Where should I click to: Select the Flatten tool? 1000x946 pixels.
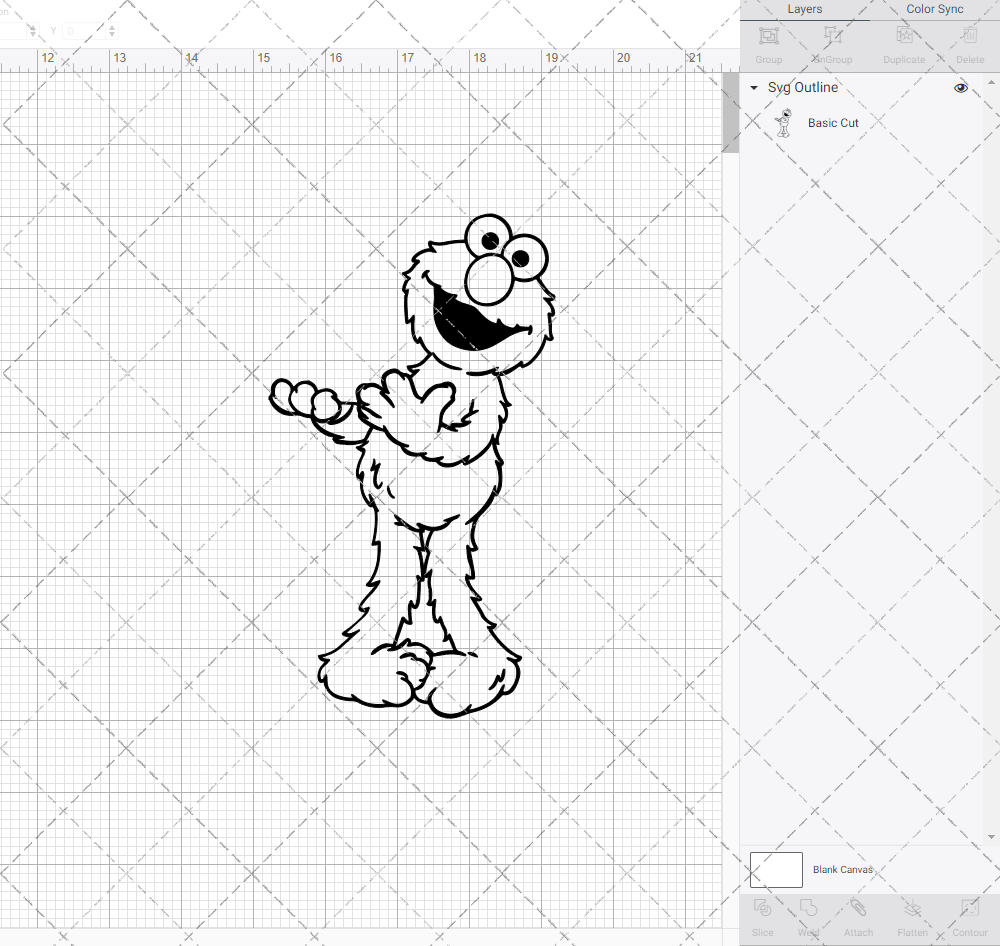pos(912,915)
